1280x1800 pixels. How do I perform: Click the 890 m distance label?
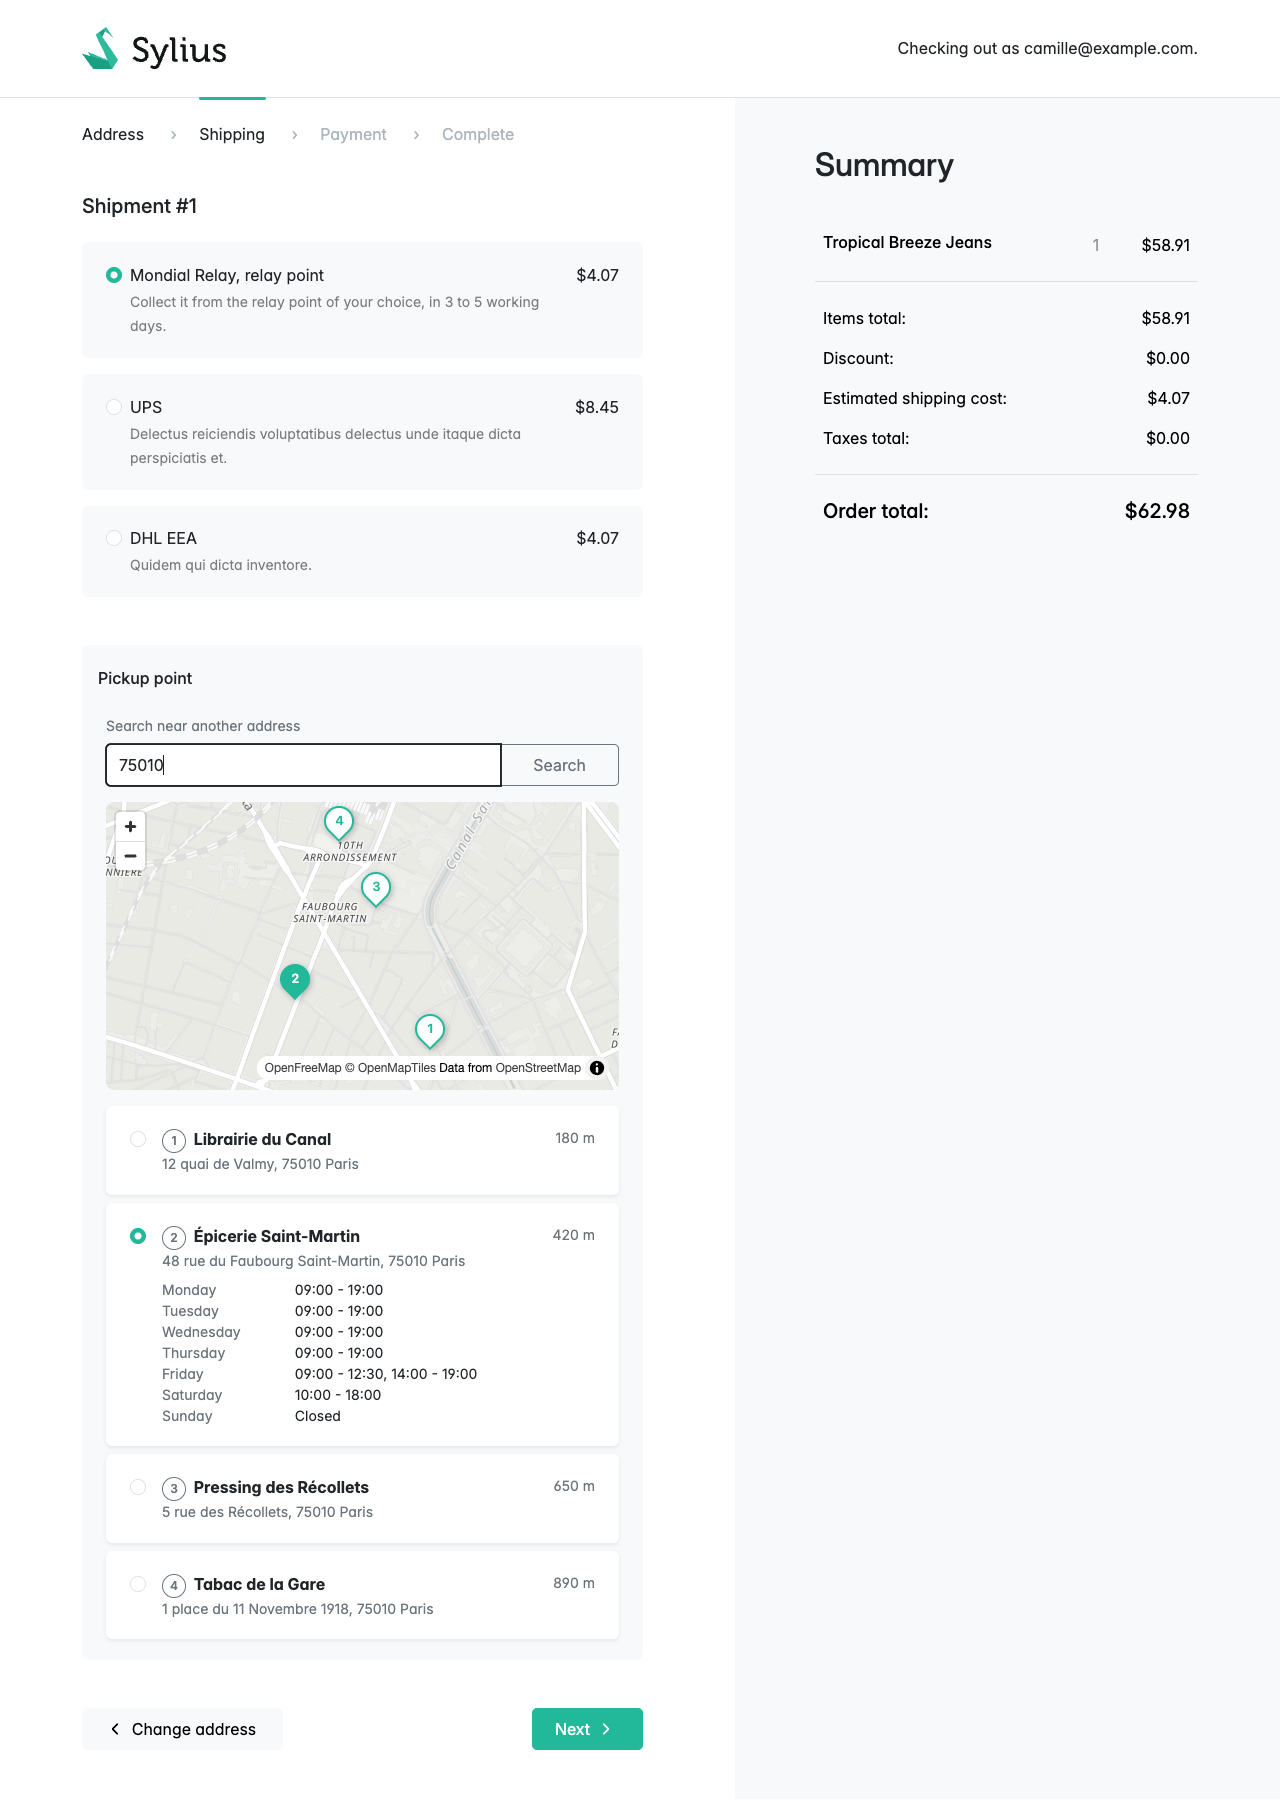[x=574, y=1583]
